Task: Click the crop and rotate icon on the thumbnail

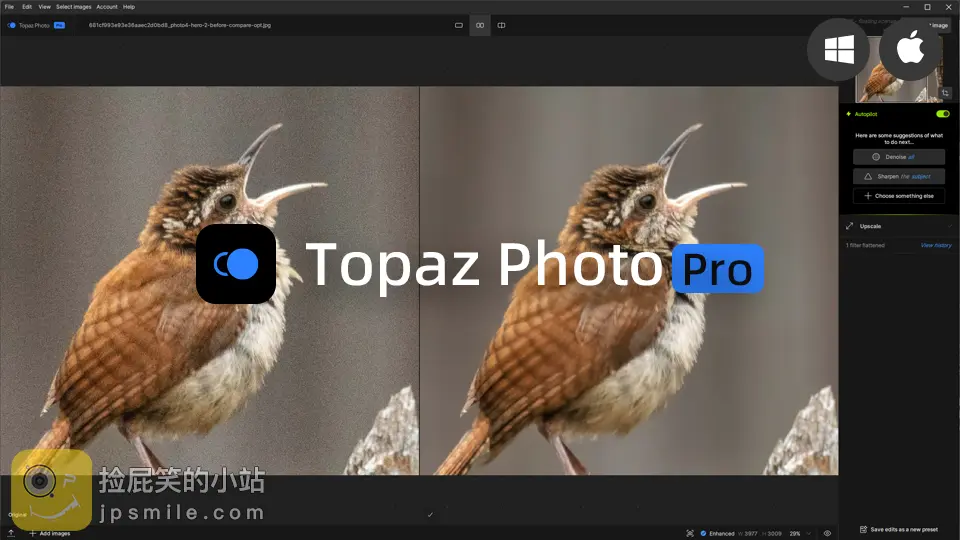Action: [945, 93]
